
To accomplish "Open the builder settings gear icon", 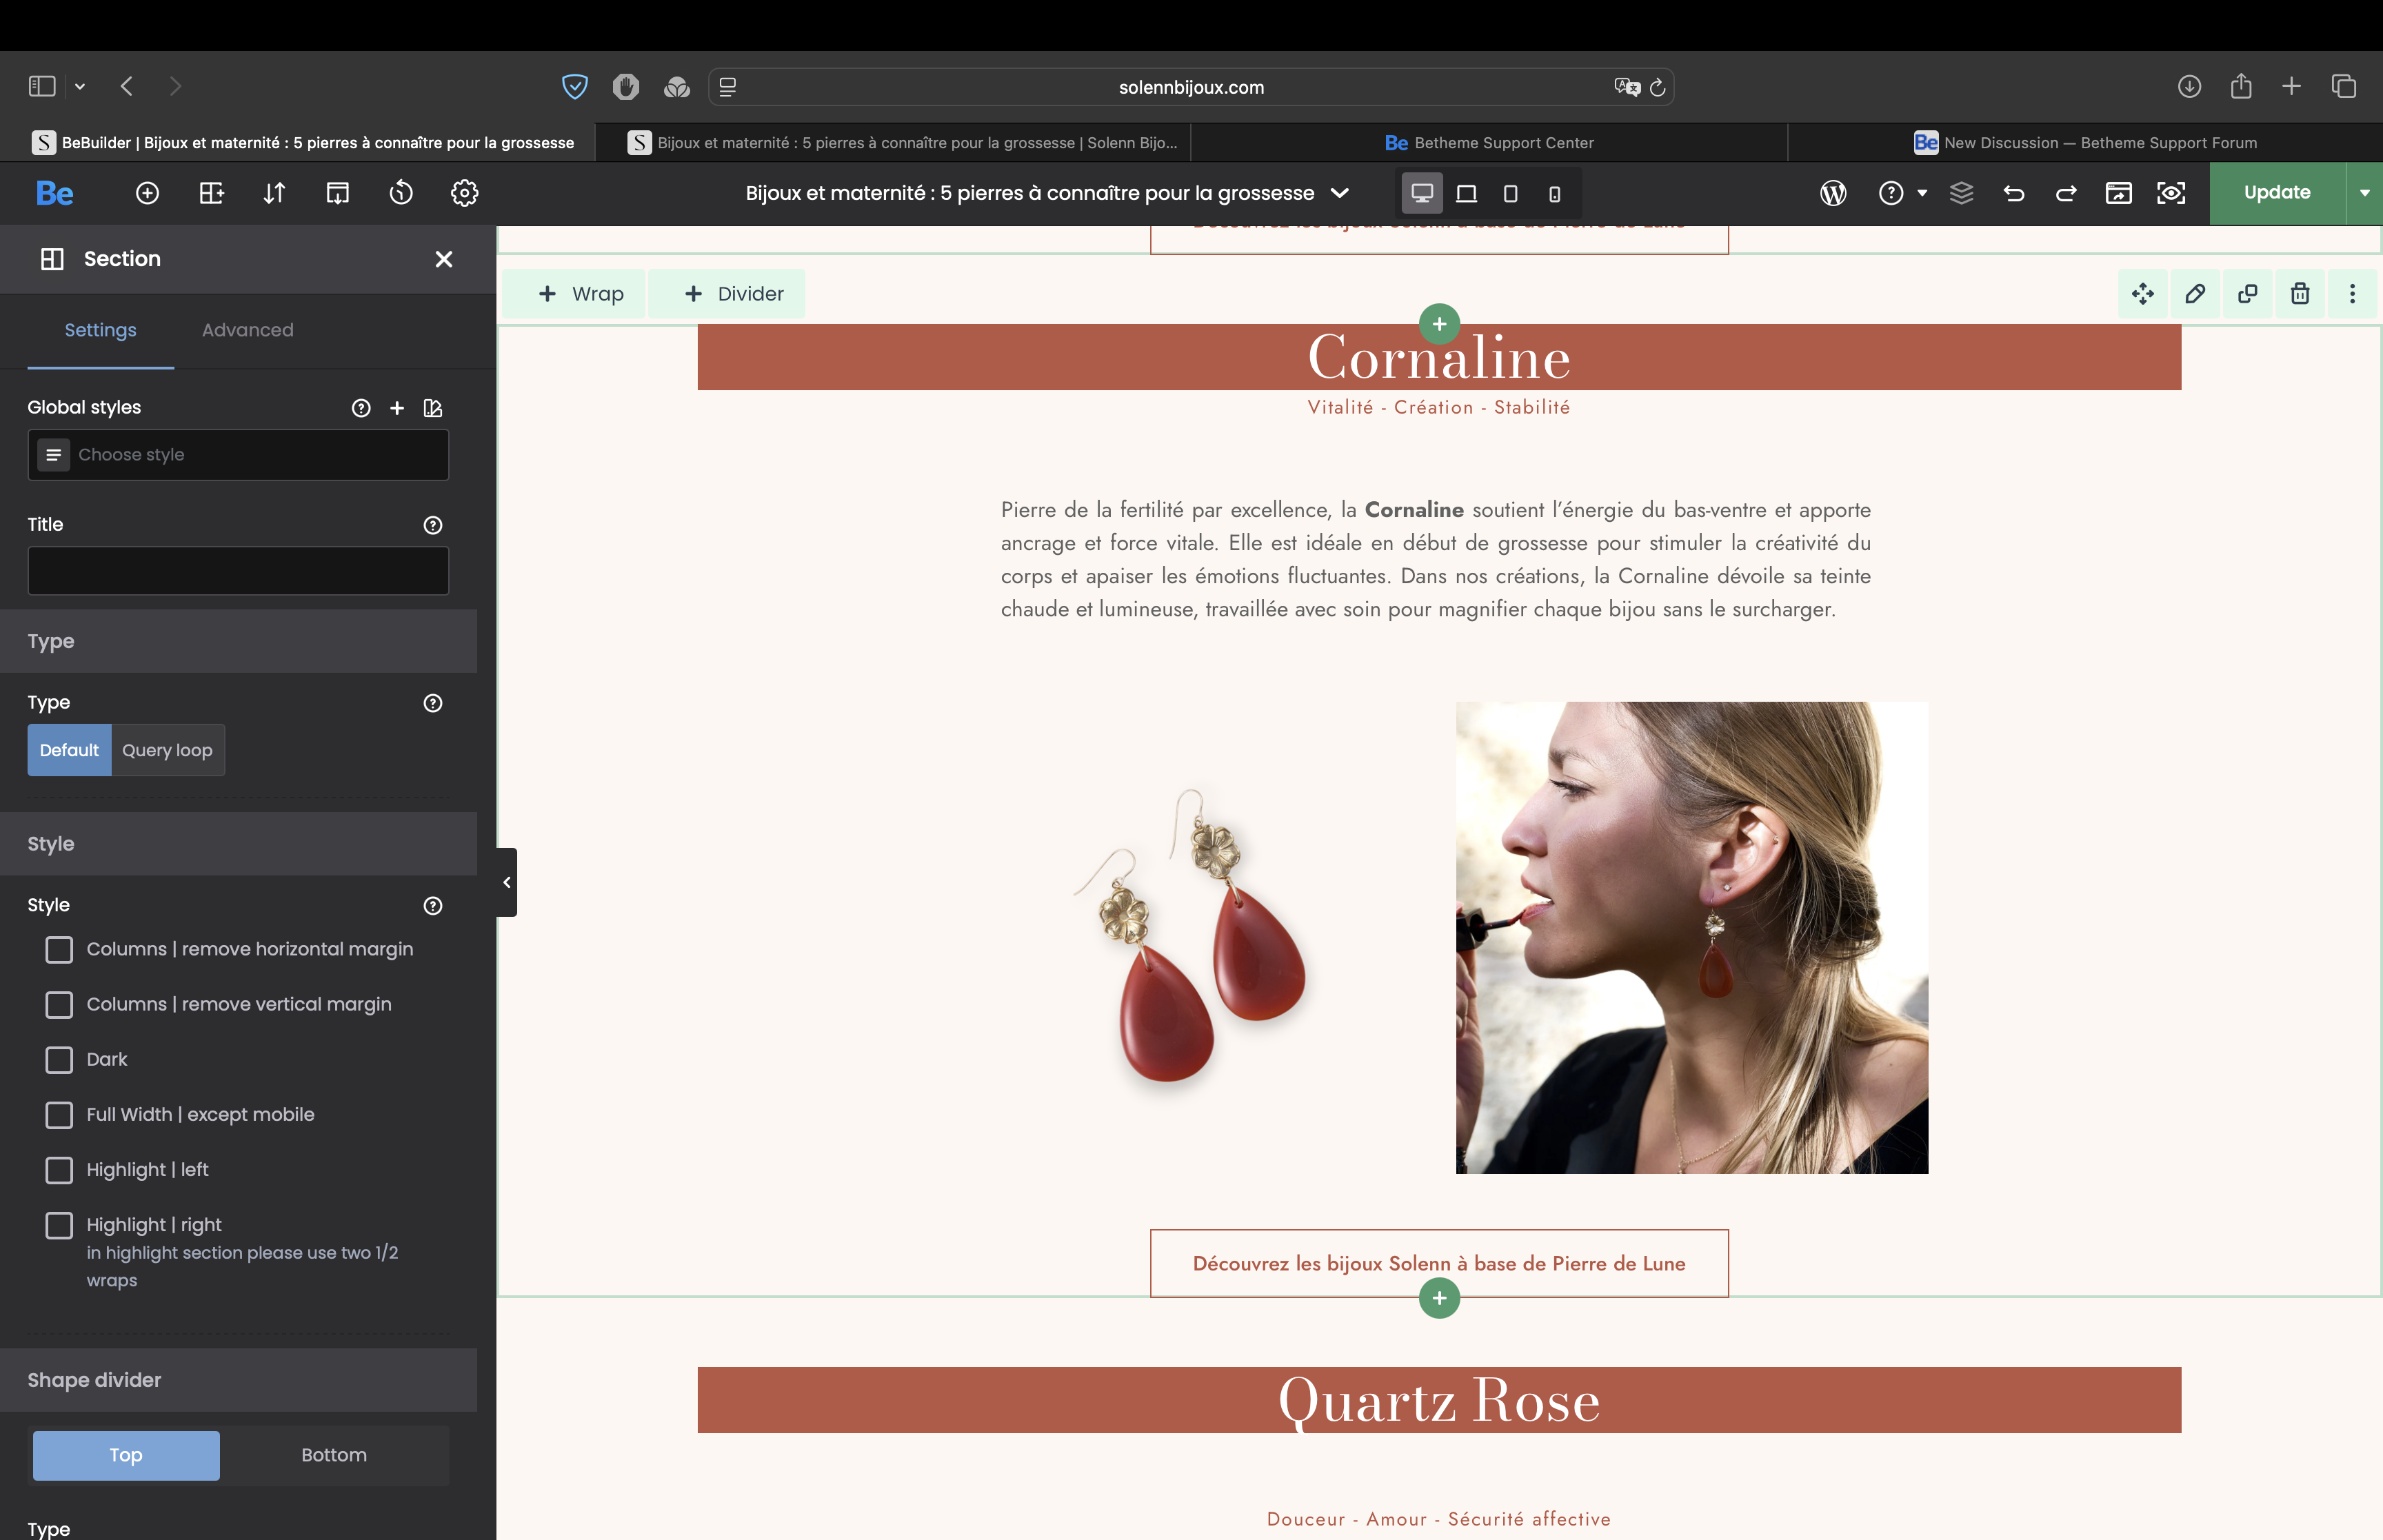I will 464,193.
